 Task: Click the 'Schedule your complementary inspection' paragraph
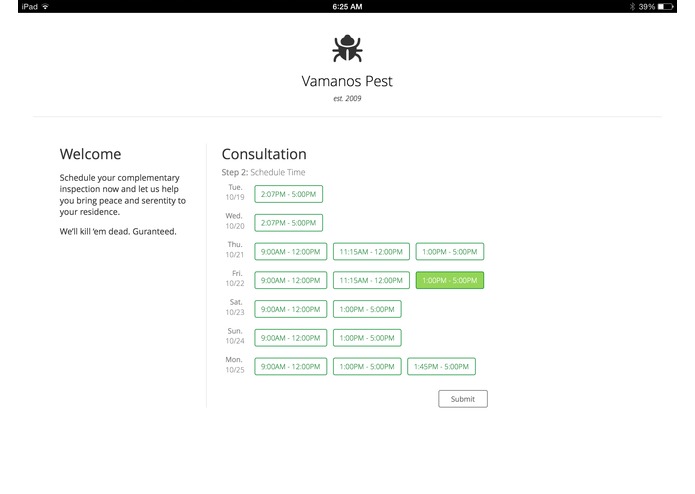(x=123, y=195)
